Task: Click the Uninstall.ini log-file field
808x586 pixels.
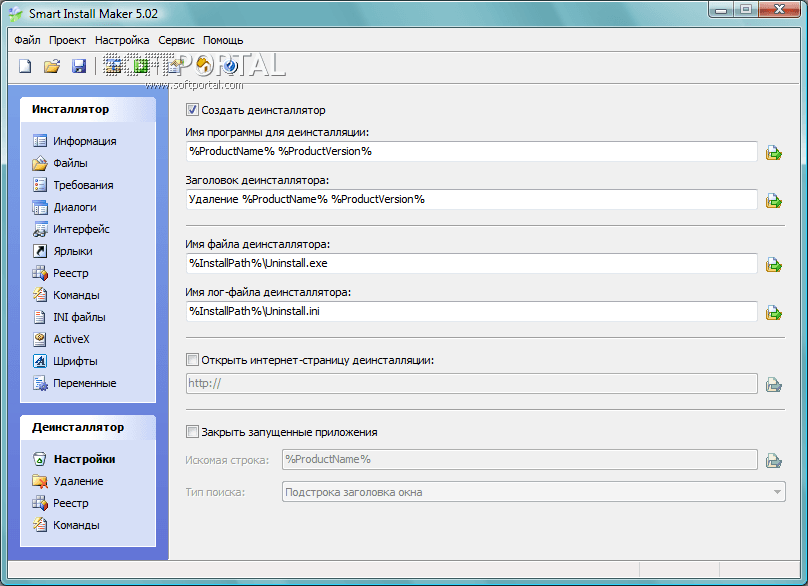Action: [x=472, y=311]
